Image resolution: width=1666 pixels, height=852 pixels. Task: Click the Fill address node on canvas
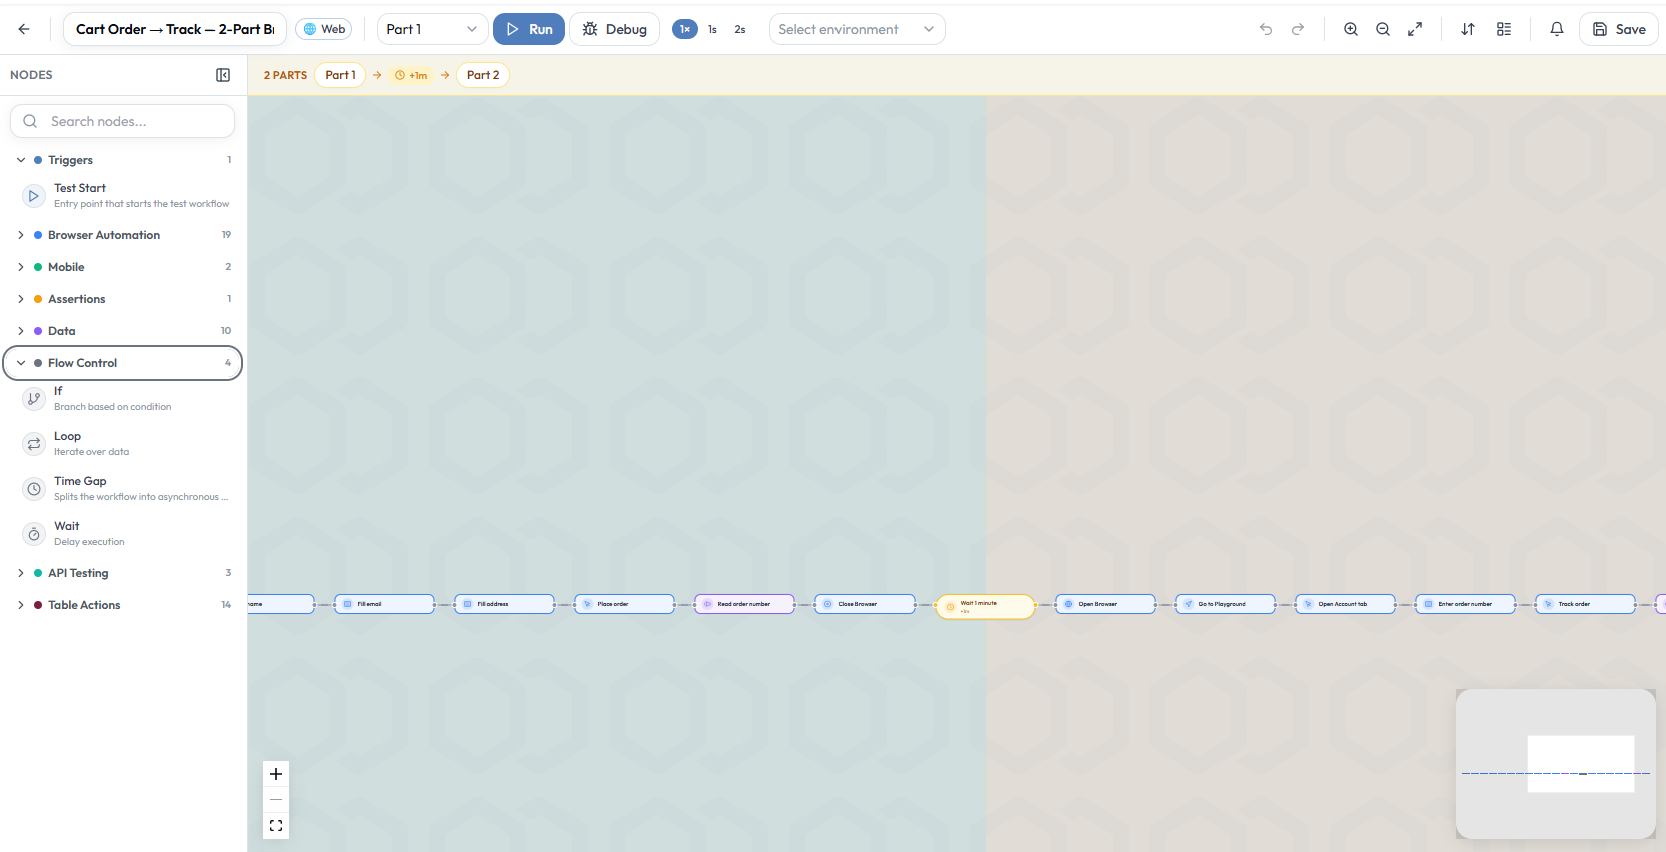(x=505, y=604)
